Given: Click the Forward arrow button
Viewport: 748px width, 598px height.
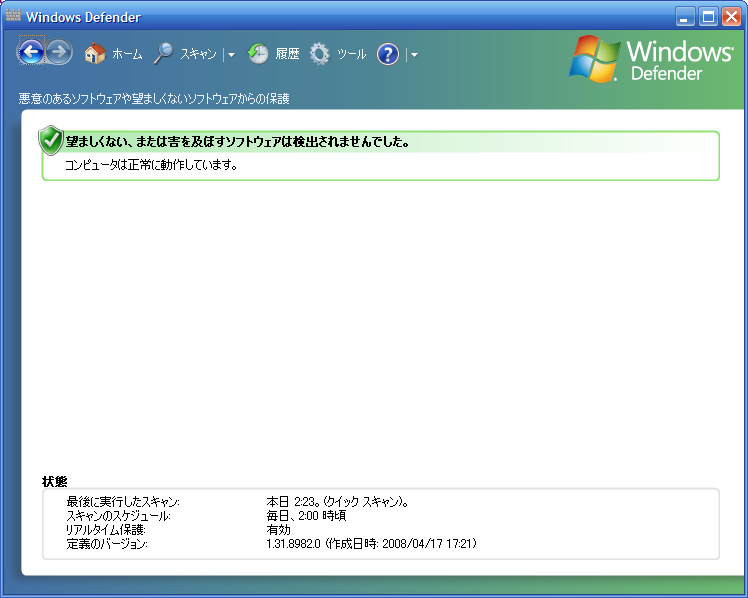Looking at the screenshot, I should pyautogui.click(x=59, y=52).
